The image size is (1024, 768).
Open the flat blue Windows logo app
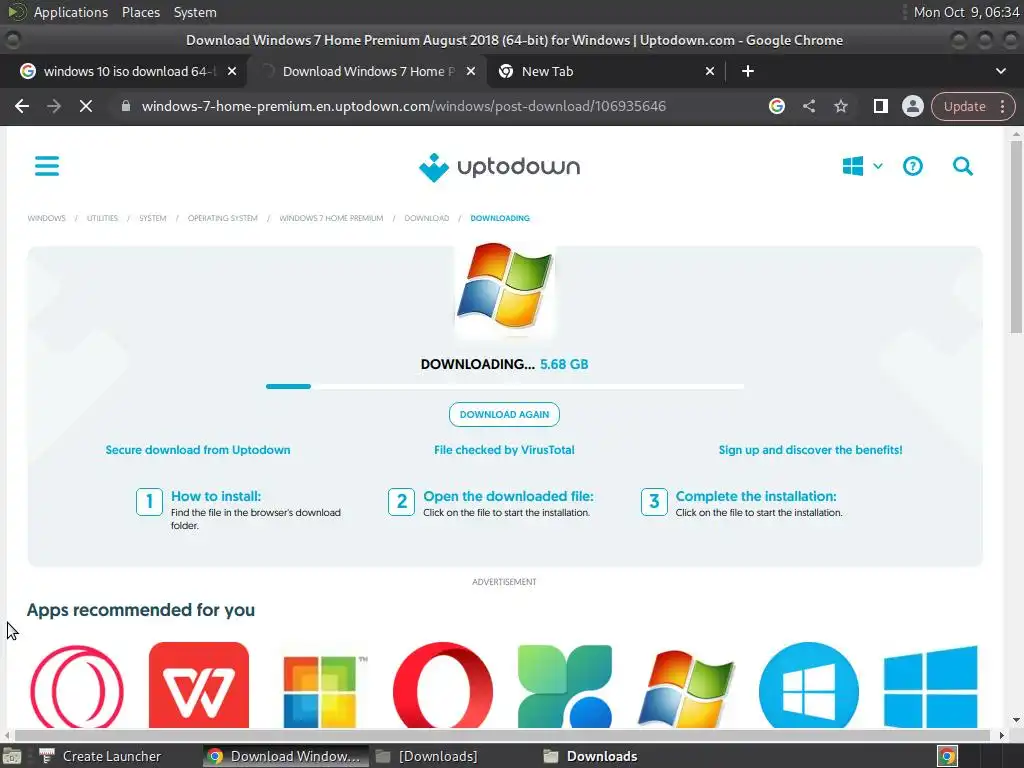tap(931, 686)
